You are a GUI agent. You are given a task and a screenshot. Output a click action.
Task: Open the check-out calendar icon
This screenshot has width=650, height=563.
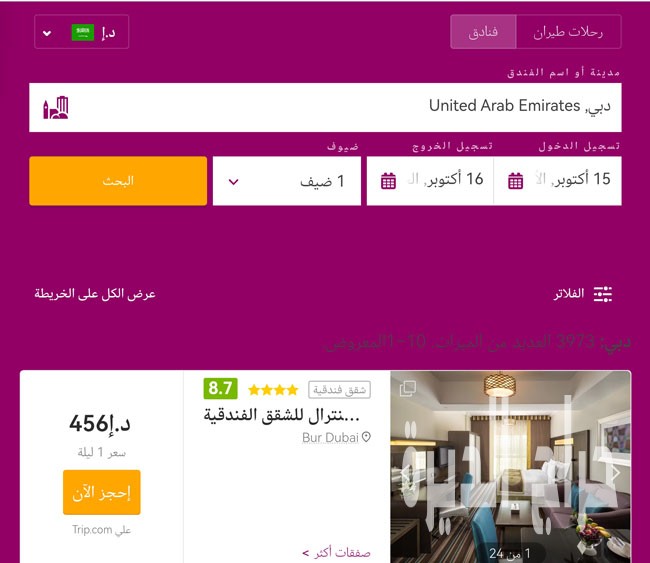point(388,181)
